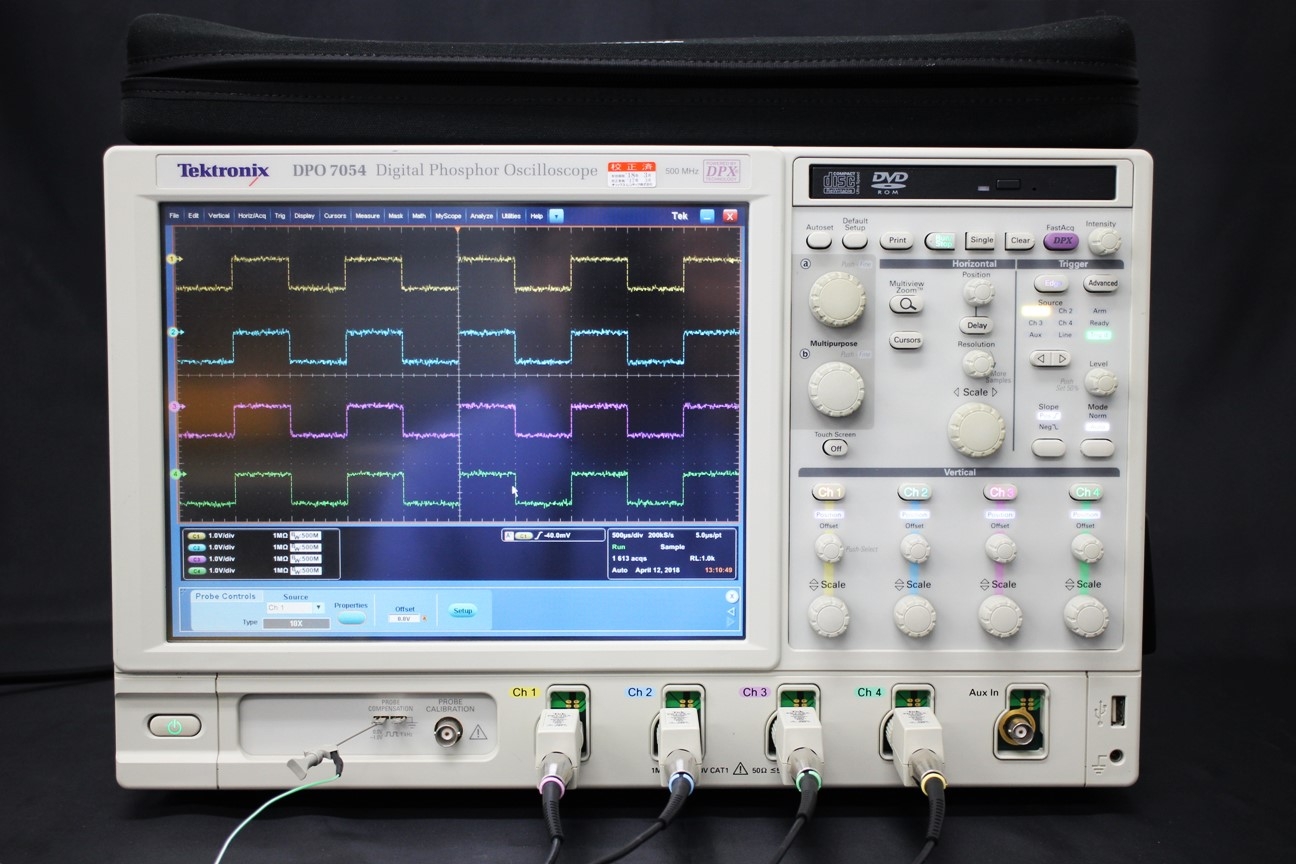Open the MyScope menu

click(448, 216)
